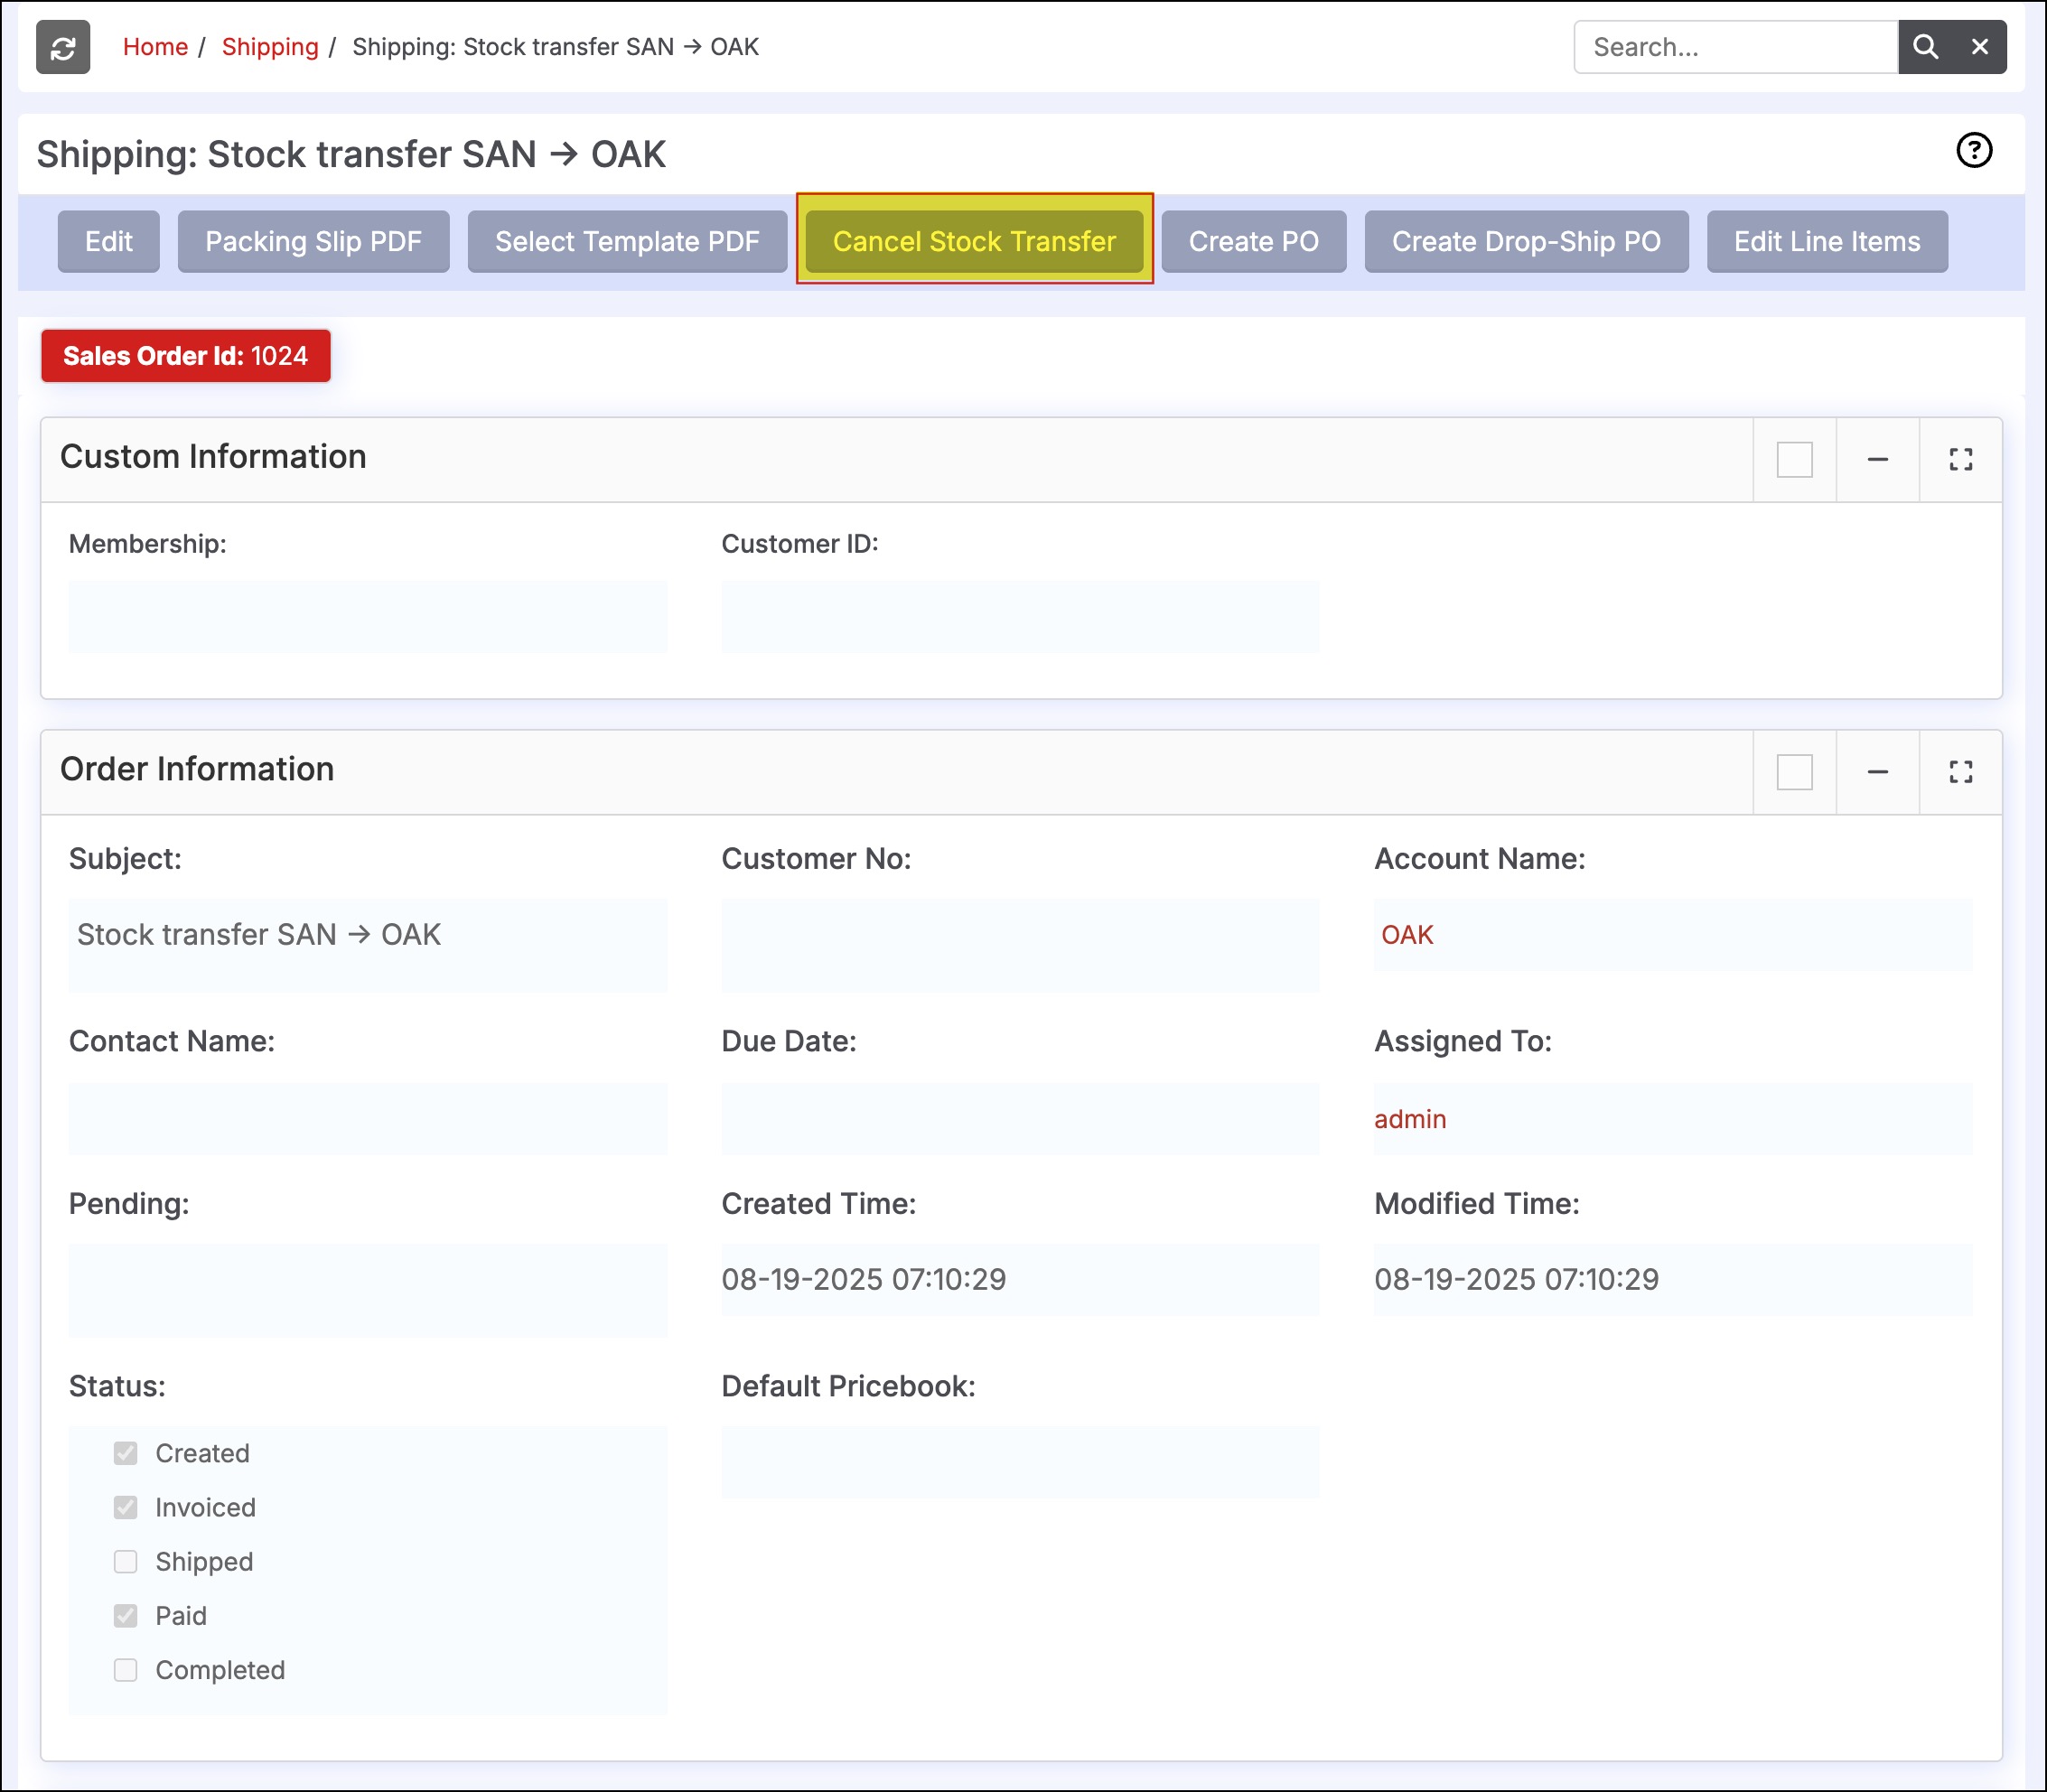Open Edit Line Items

tap(1827, 241)
